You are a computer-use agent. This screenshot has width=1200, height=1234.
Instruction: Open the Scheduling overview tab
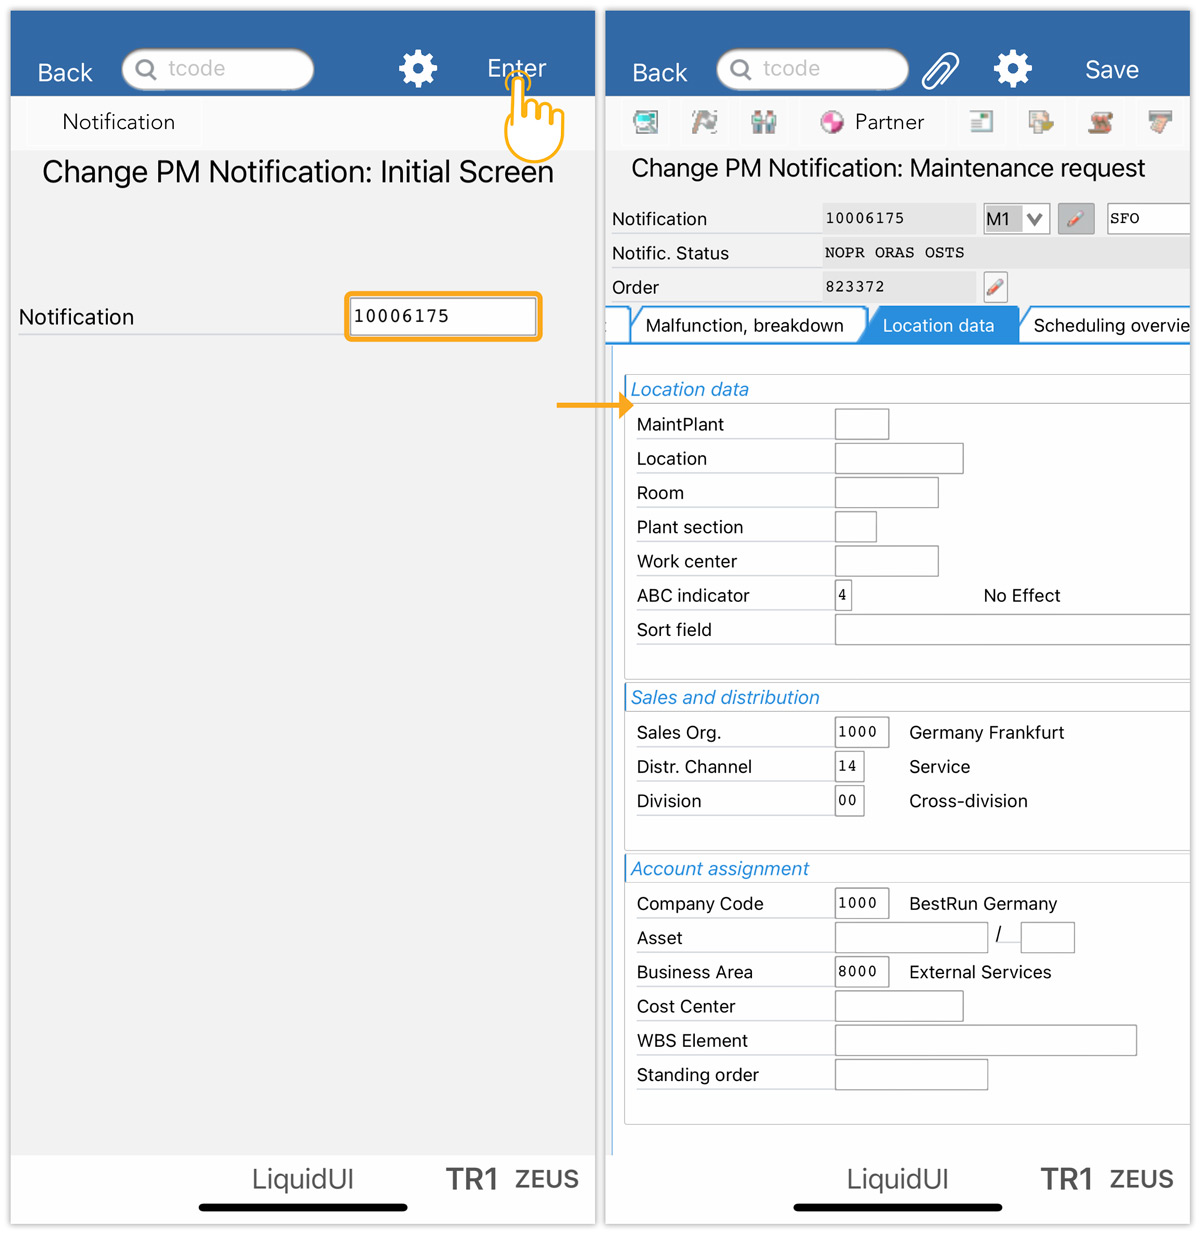[1110, 325]
